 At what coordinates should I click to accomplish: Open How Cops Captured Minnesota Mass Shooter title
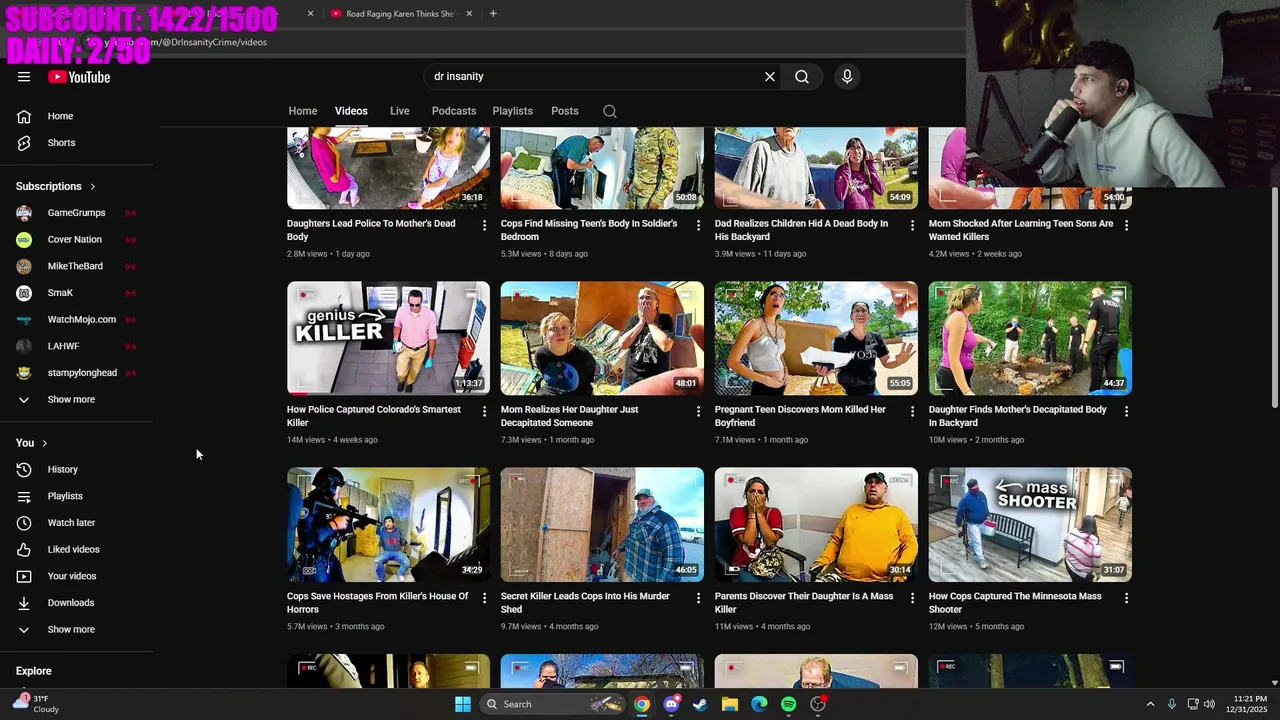pos(1015,603)
